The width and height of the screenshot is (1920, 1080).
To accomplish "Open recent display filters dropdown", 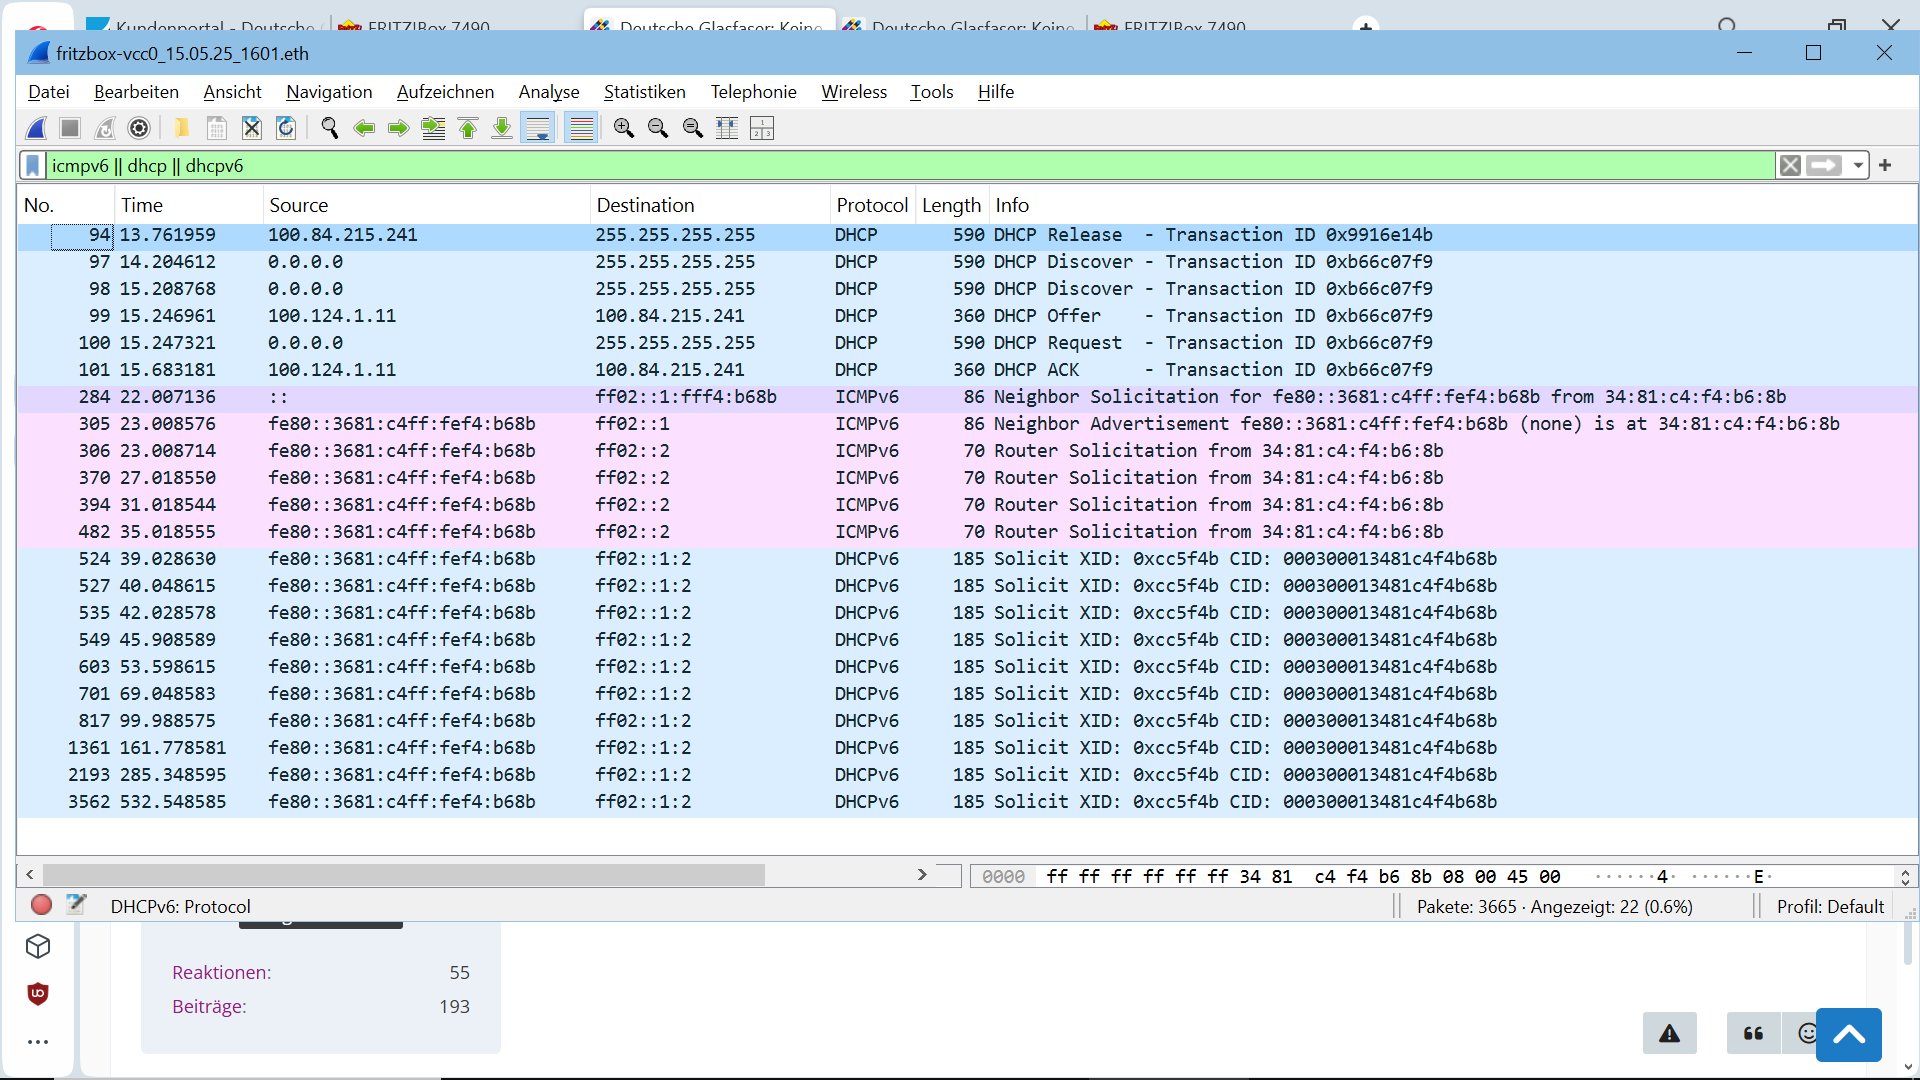I will coord(1857,165).
